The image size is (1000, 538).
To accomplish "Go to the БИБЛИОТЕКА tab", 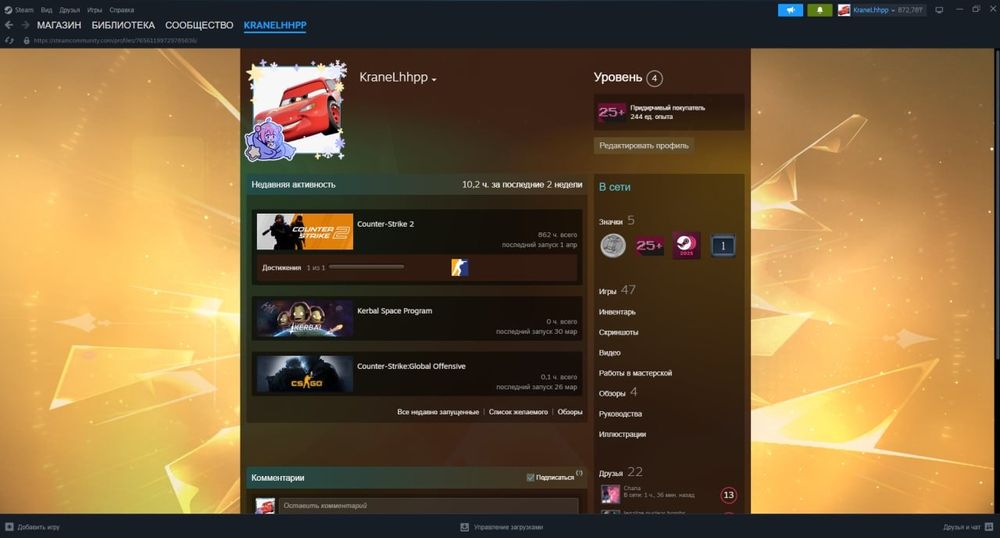I will [x=123, y=25].
